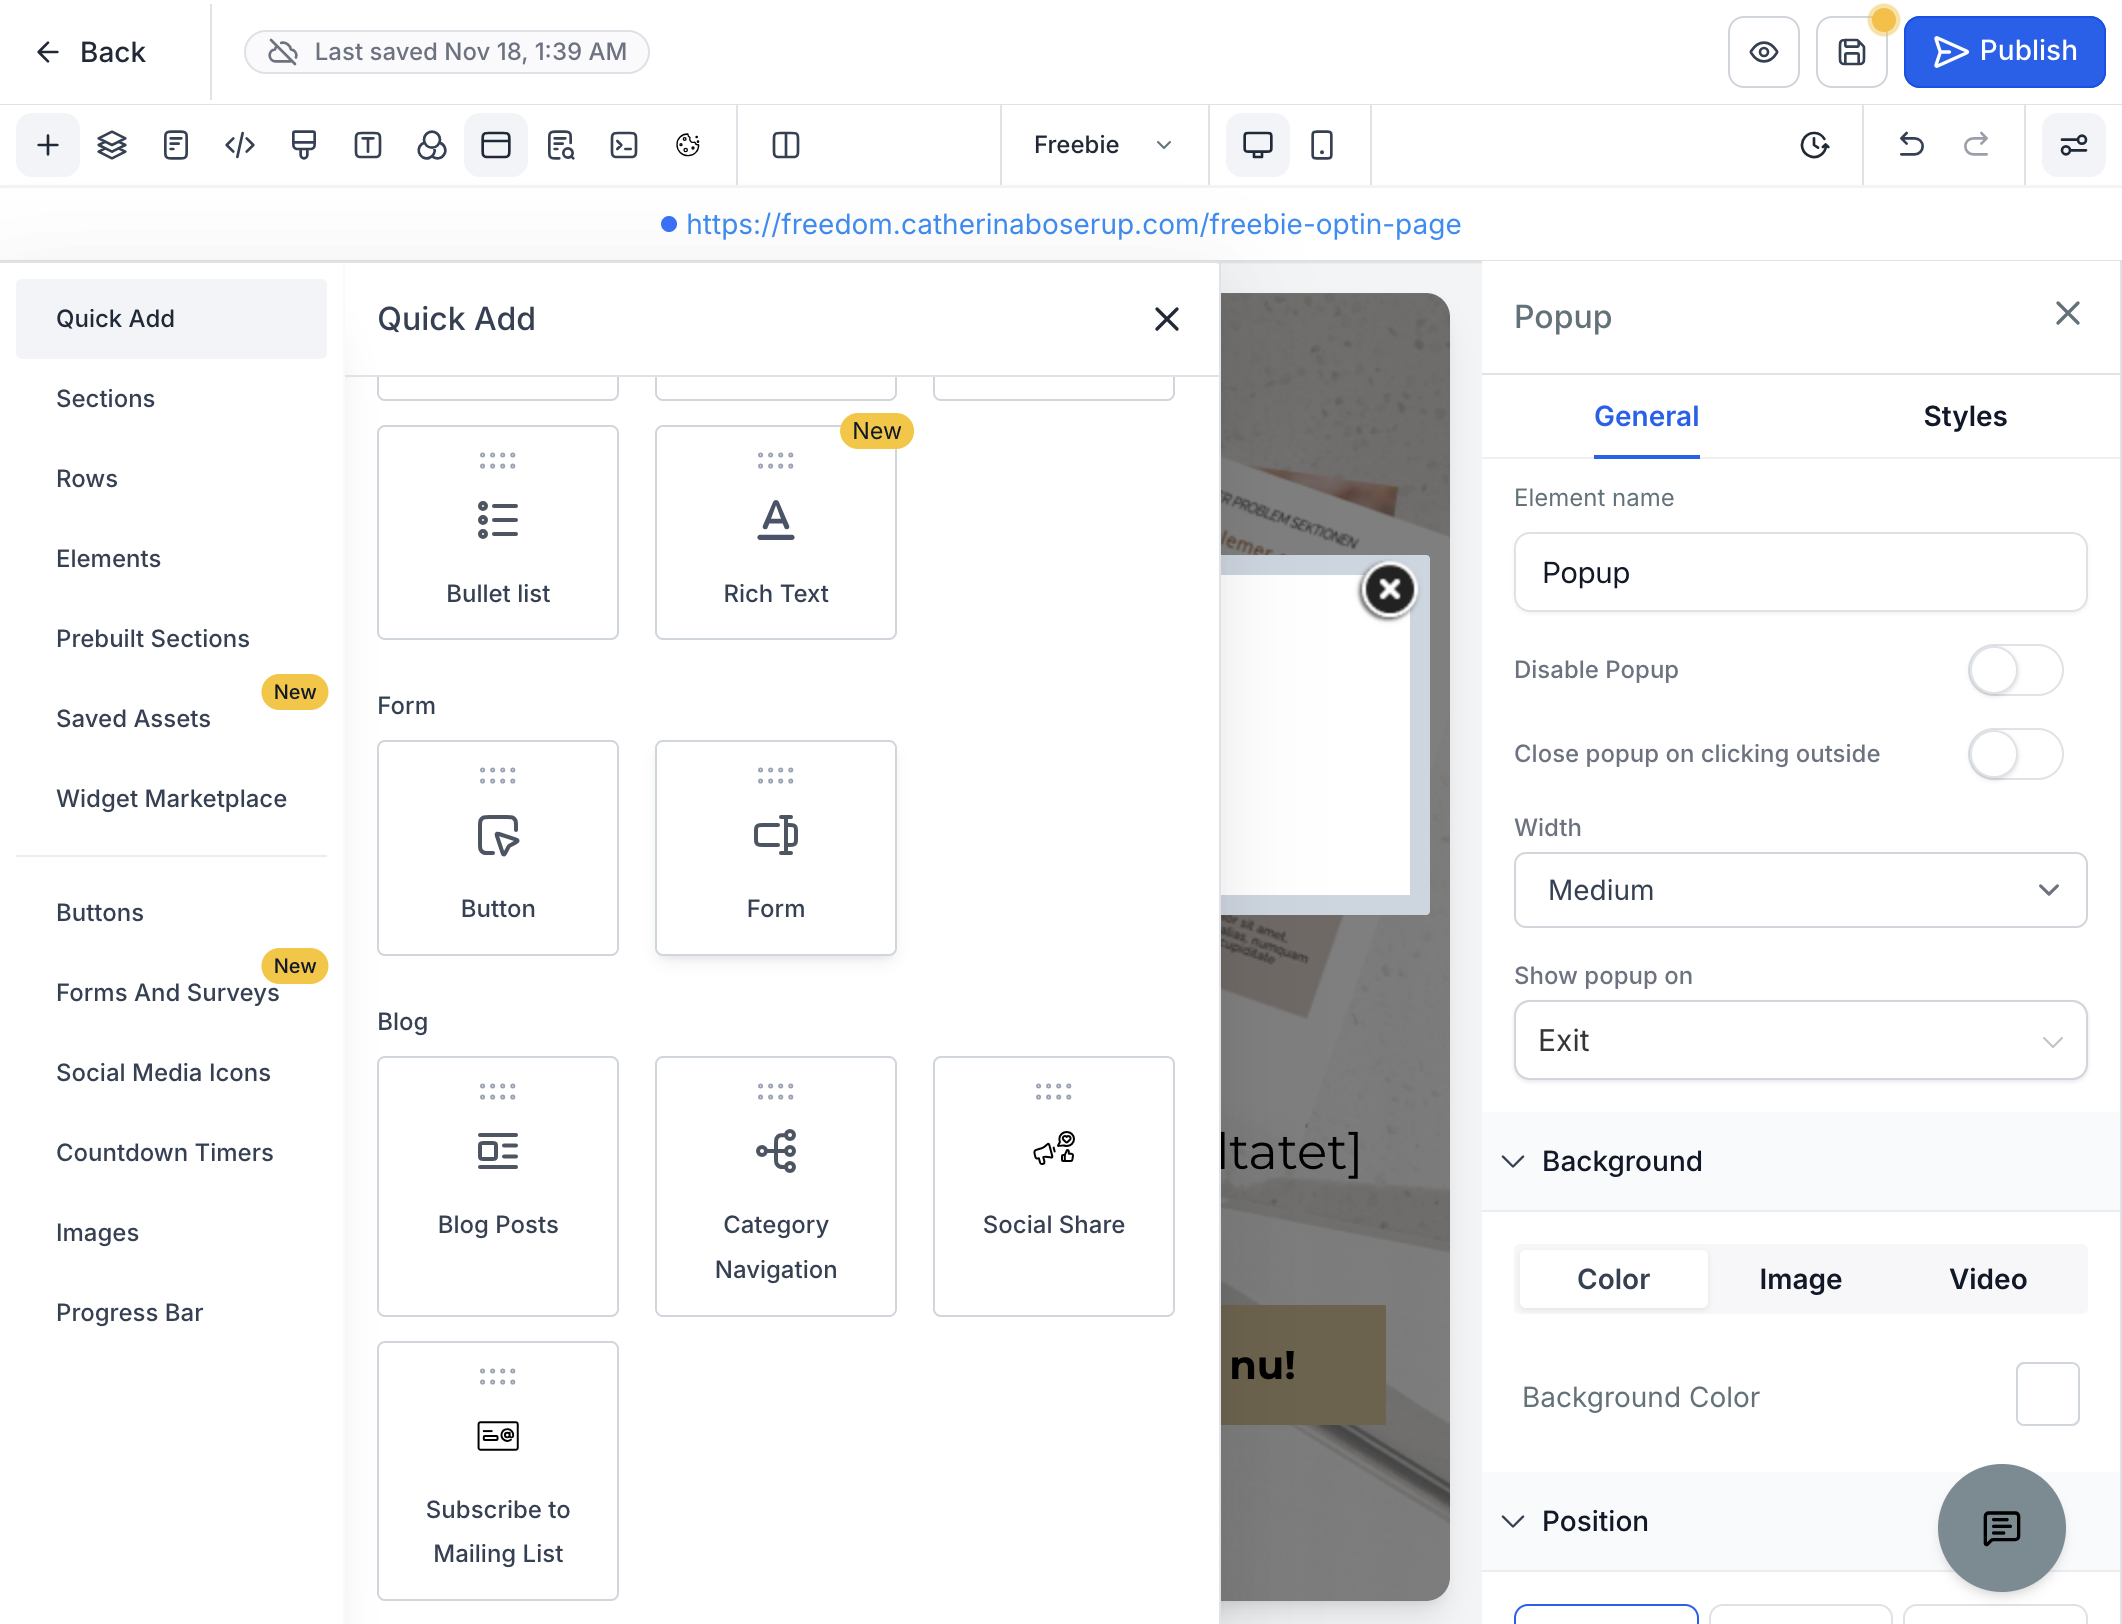Open version history clock icon
2122x1624 pixels.
click(x=1814, y=145)
